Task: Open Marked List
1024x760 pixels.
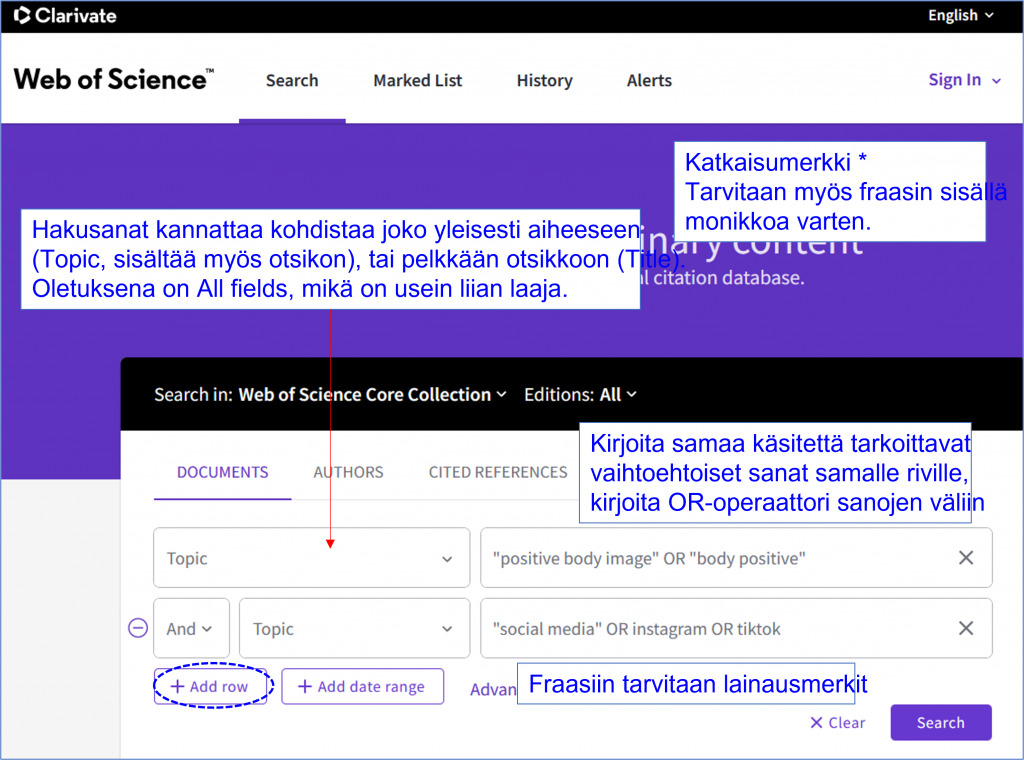Action: 417,80
